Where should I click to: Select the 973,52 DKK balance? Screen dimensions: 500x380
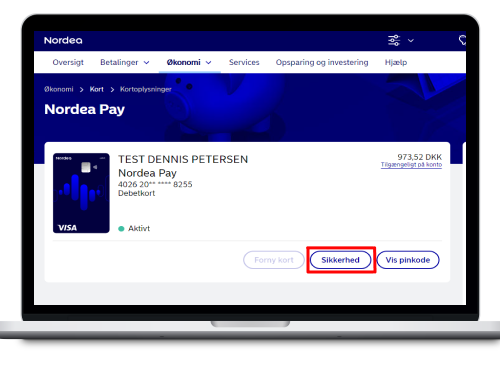tap(419, 157)
